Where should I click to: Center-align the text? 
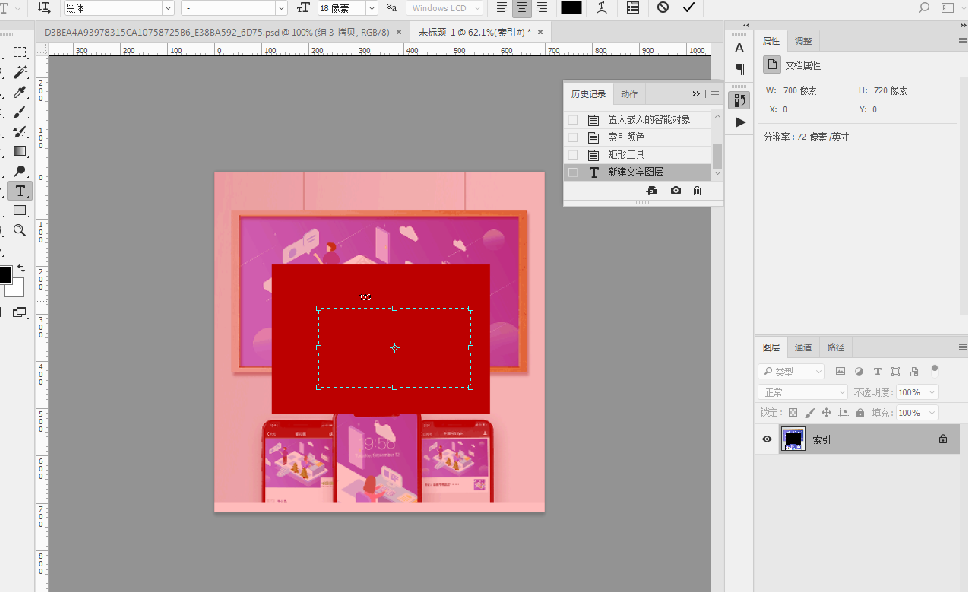coord(521,7)
